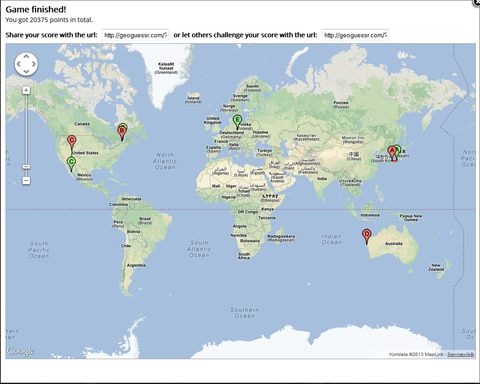The height and width of the screenshot is (384, 480).
Task: Click the 'You got 20375 points' text
Action: tap(49, 20)
